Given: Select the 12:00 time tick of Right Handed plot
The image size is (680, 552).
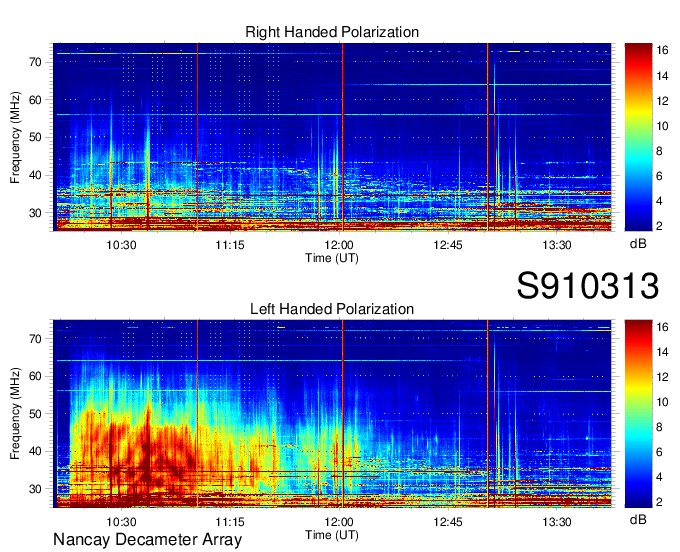Looking at the screenshot, I should pyautogui.click(x=339, y=245).
